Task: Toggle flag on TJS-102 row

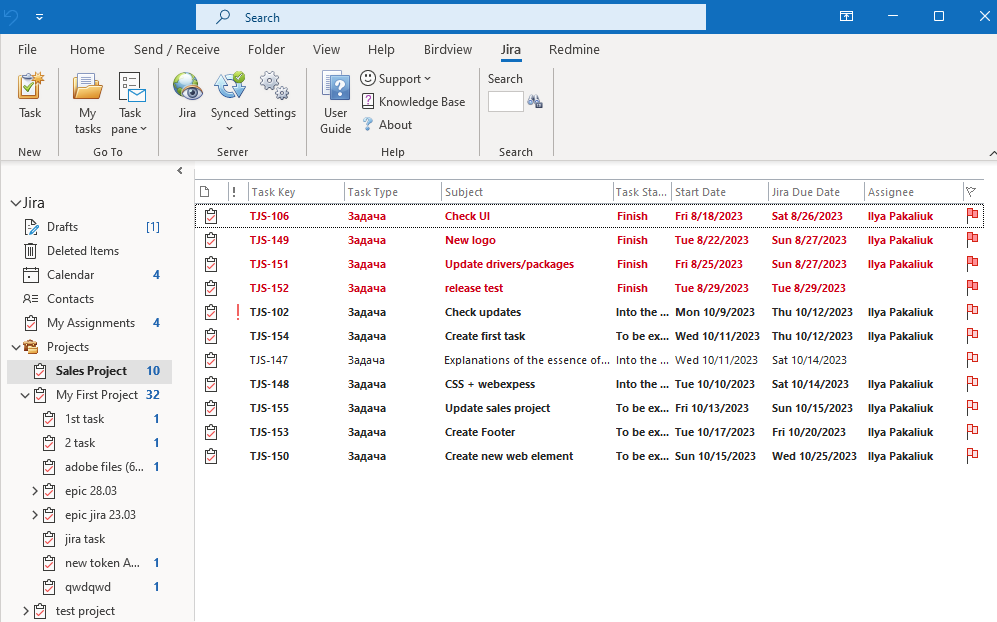Action: (x=972, y=312)
